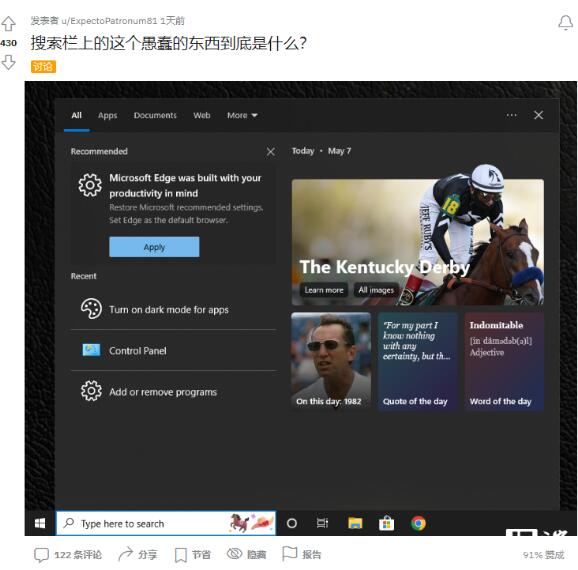Click the Cortana circle icon

tap(292, 523)
